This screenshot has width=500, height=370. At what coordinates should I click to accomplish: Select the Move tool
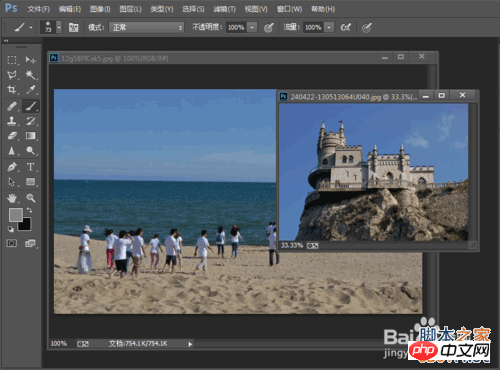31,60
